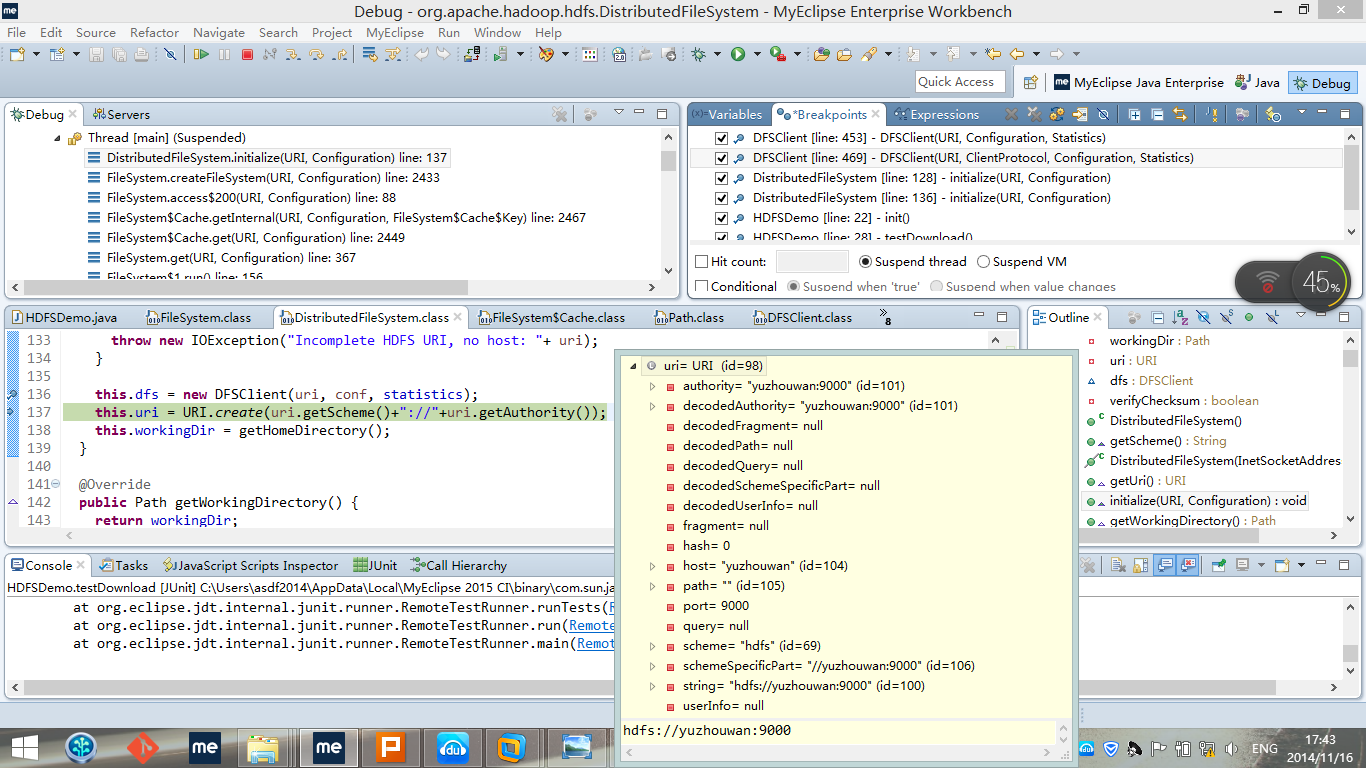
Task: Open the Refactor menu
Action: [x=154, y=32]
